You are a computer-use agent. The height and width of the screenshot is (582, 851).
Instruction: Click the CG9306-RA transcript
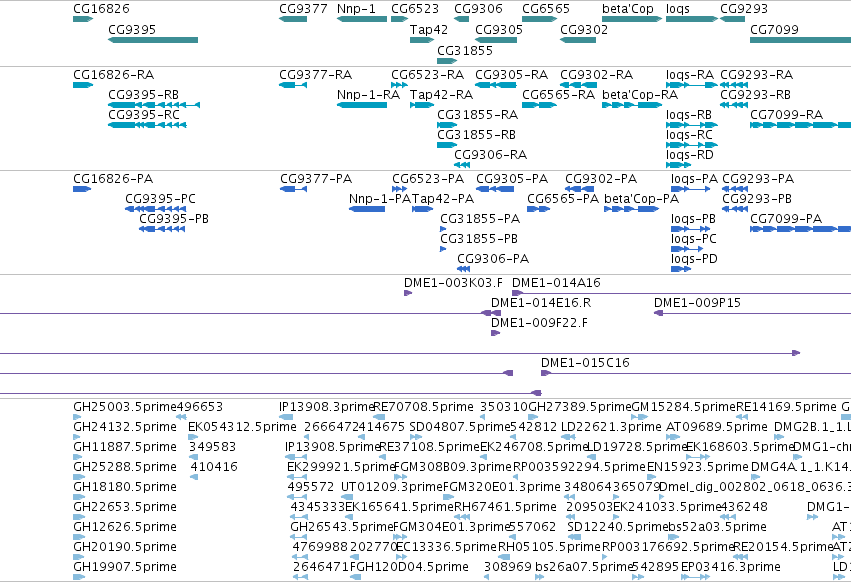[462, 165]
